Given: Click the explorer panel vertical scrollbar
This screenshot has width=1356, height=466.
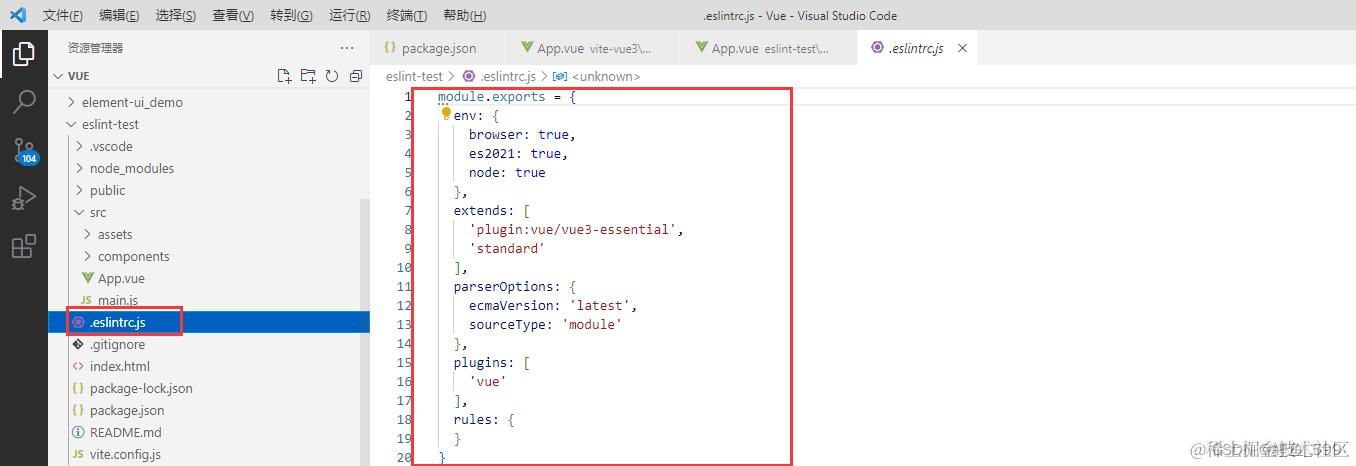Looking at the screenshot, I should (365, 330).
